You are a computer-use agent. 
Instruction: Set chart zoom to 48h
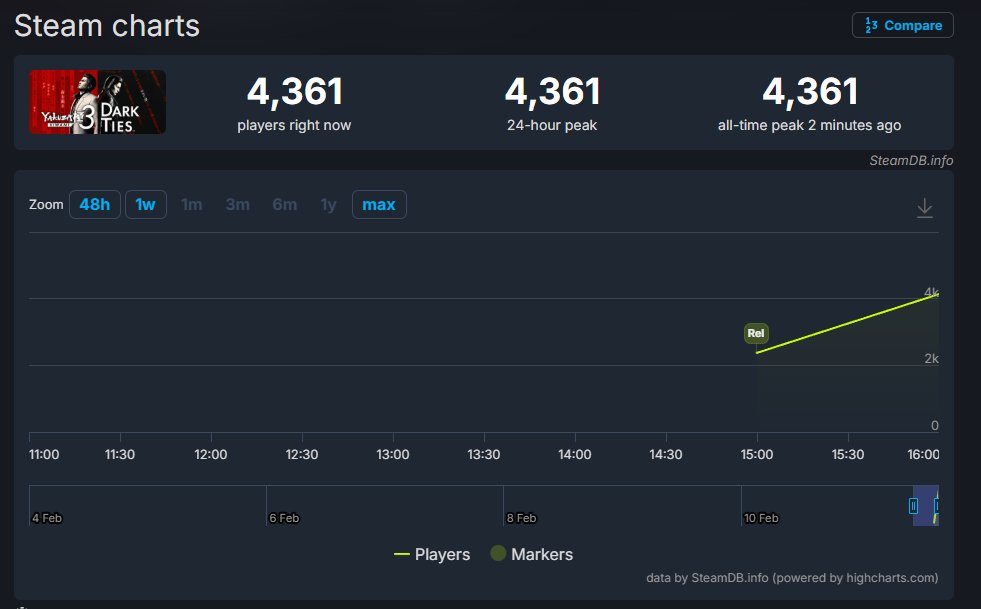pos(94,205)
